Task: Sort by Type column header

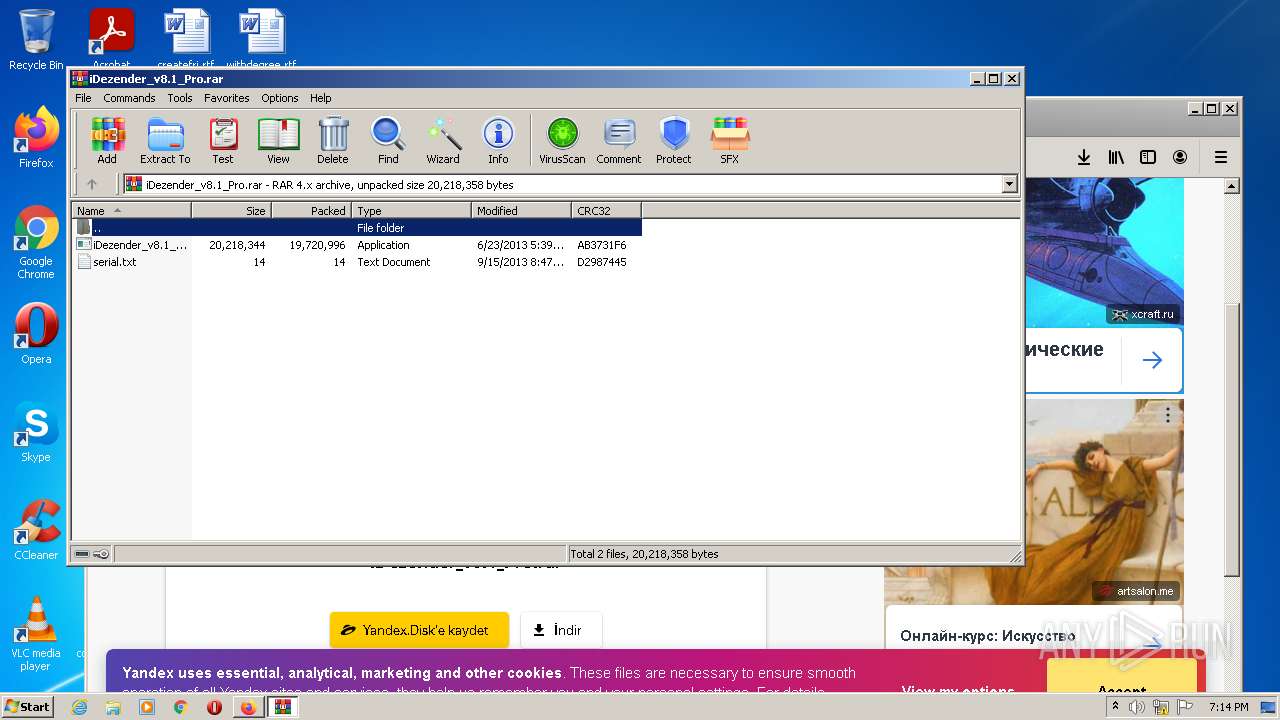Action: pyautogui.click(x=412, y=210)
